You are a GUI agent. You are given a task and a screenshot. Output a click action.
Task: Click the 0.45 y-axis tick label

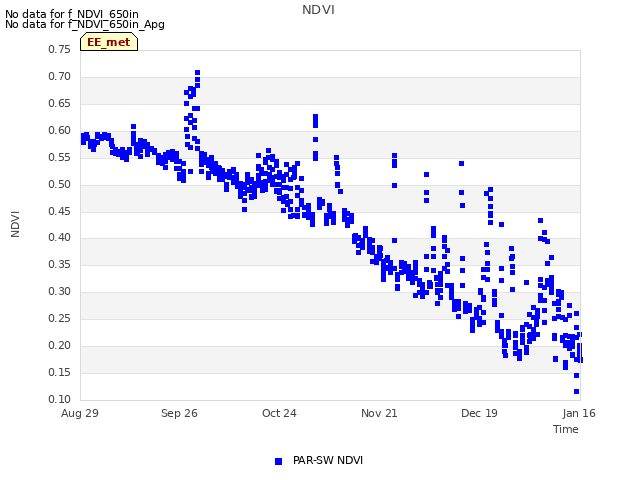(x=60, y=211)
